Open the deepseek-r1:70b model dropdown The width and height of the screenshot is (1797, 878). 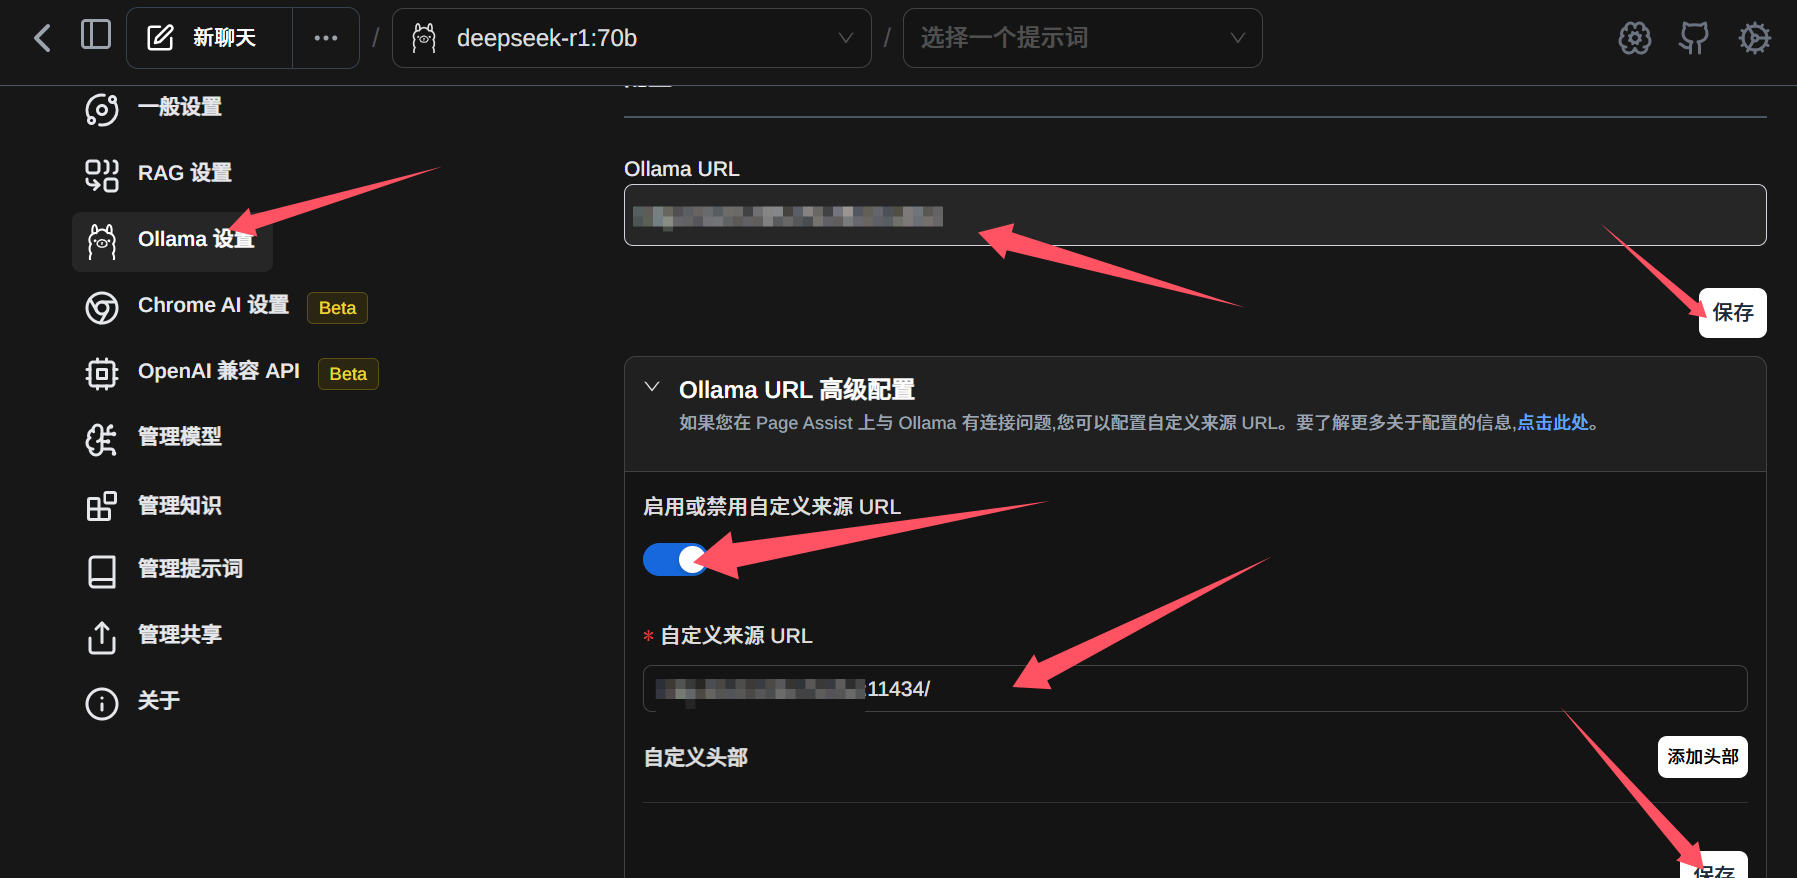(x=632, y=38)
